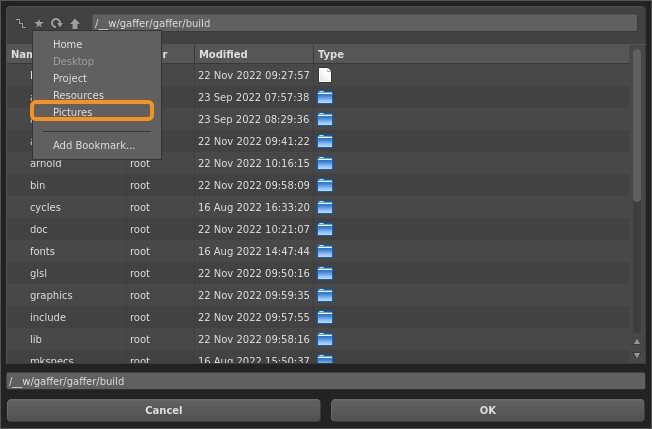Click the folder icon dated 23 Sep 2022 08:29:36
Viewport: 652px width, 429px height.
tap(325, 119)
